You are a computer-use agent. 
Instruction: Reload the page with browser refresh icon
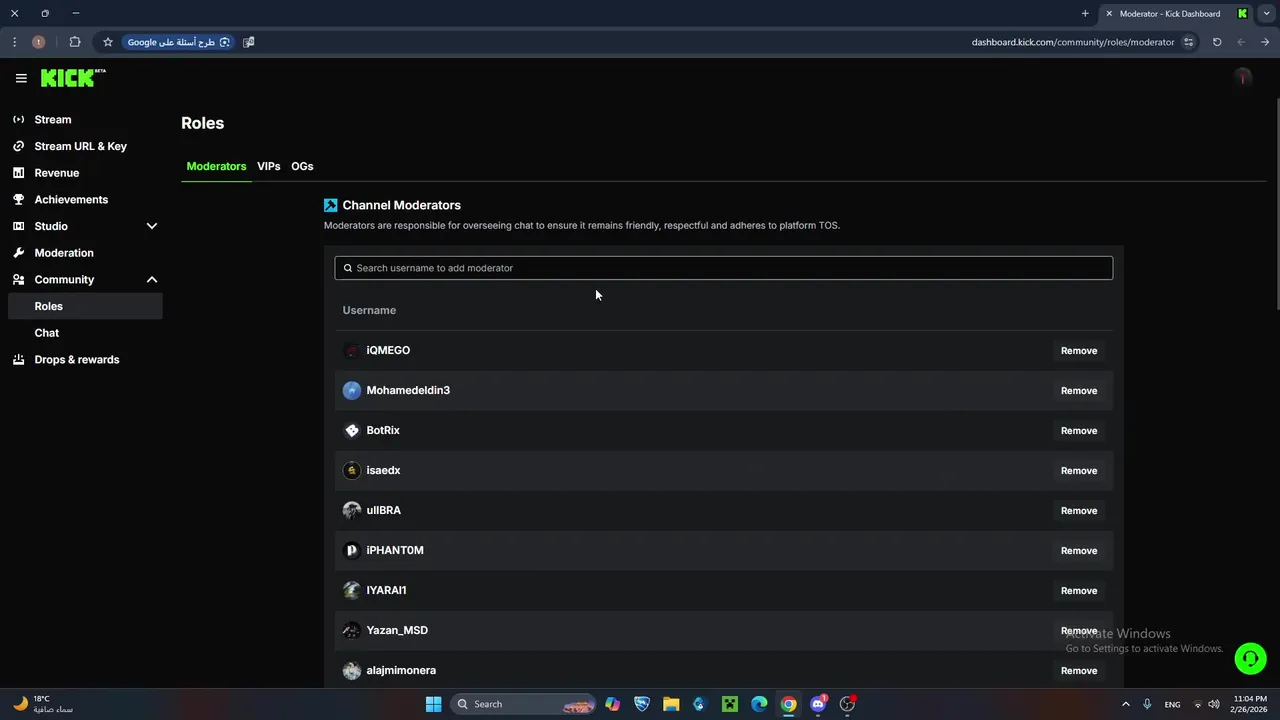[x=1217, y=42]
